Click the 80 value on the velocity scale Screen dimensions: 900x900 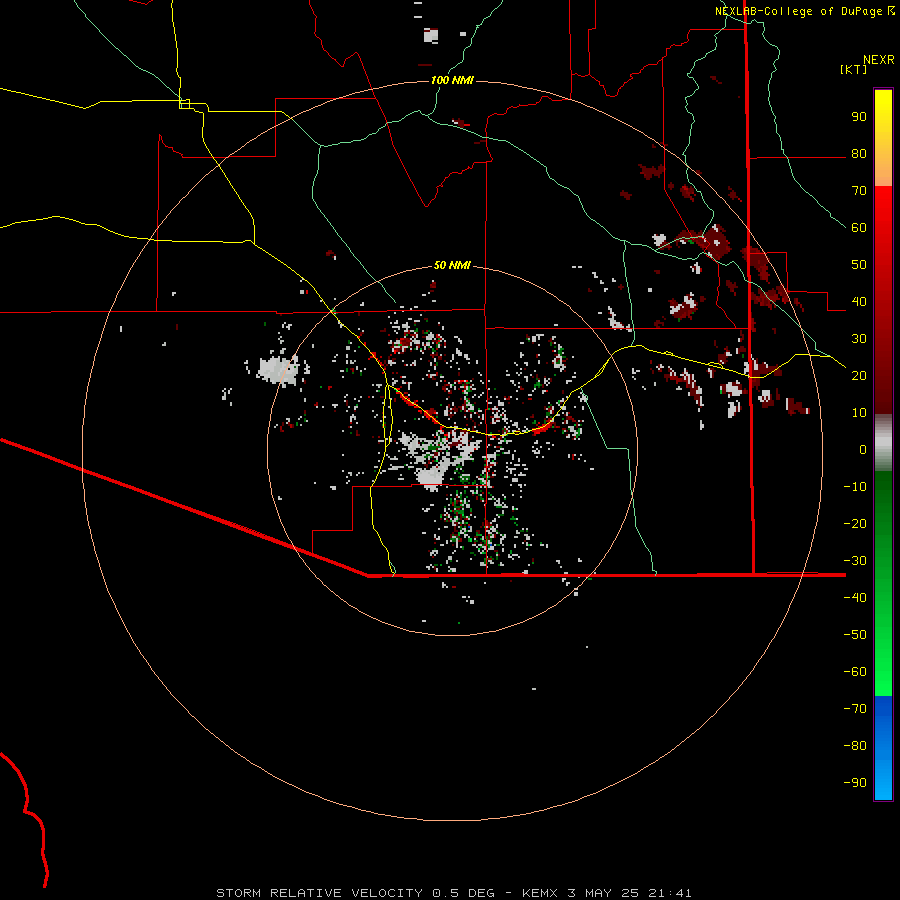859,153
